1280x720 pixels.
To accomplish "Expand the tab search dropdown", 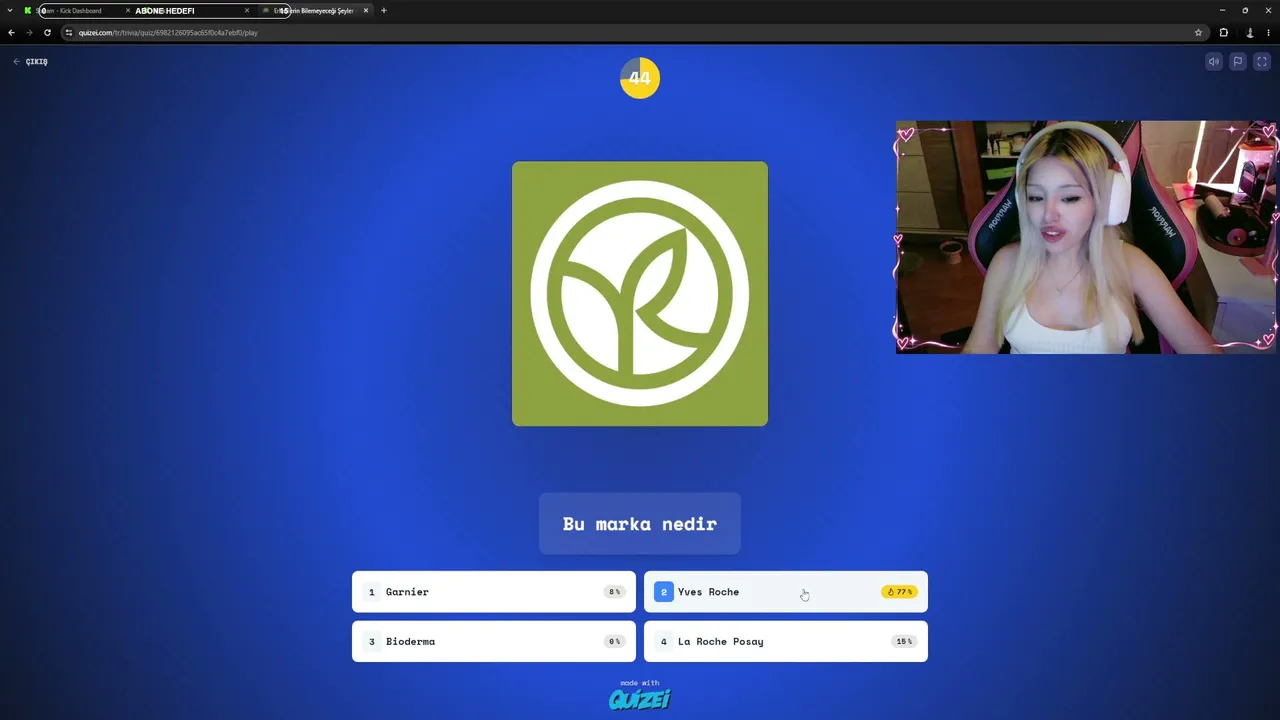I will click(10, 10).
